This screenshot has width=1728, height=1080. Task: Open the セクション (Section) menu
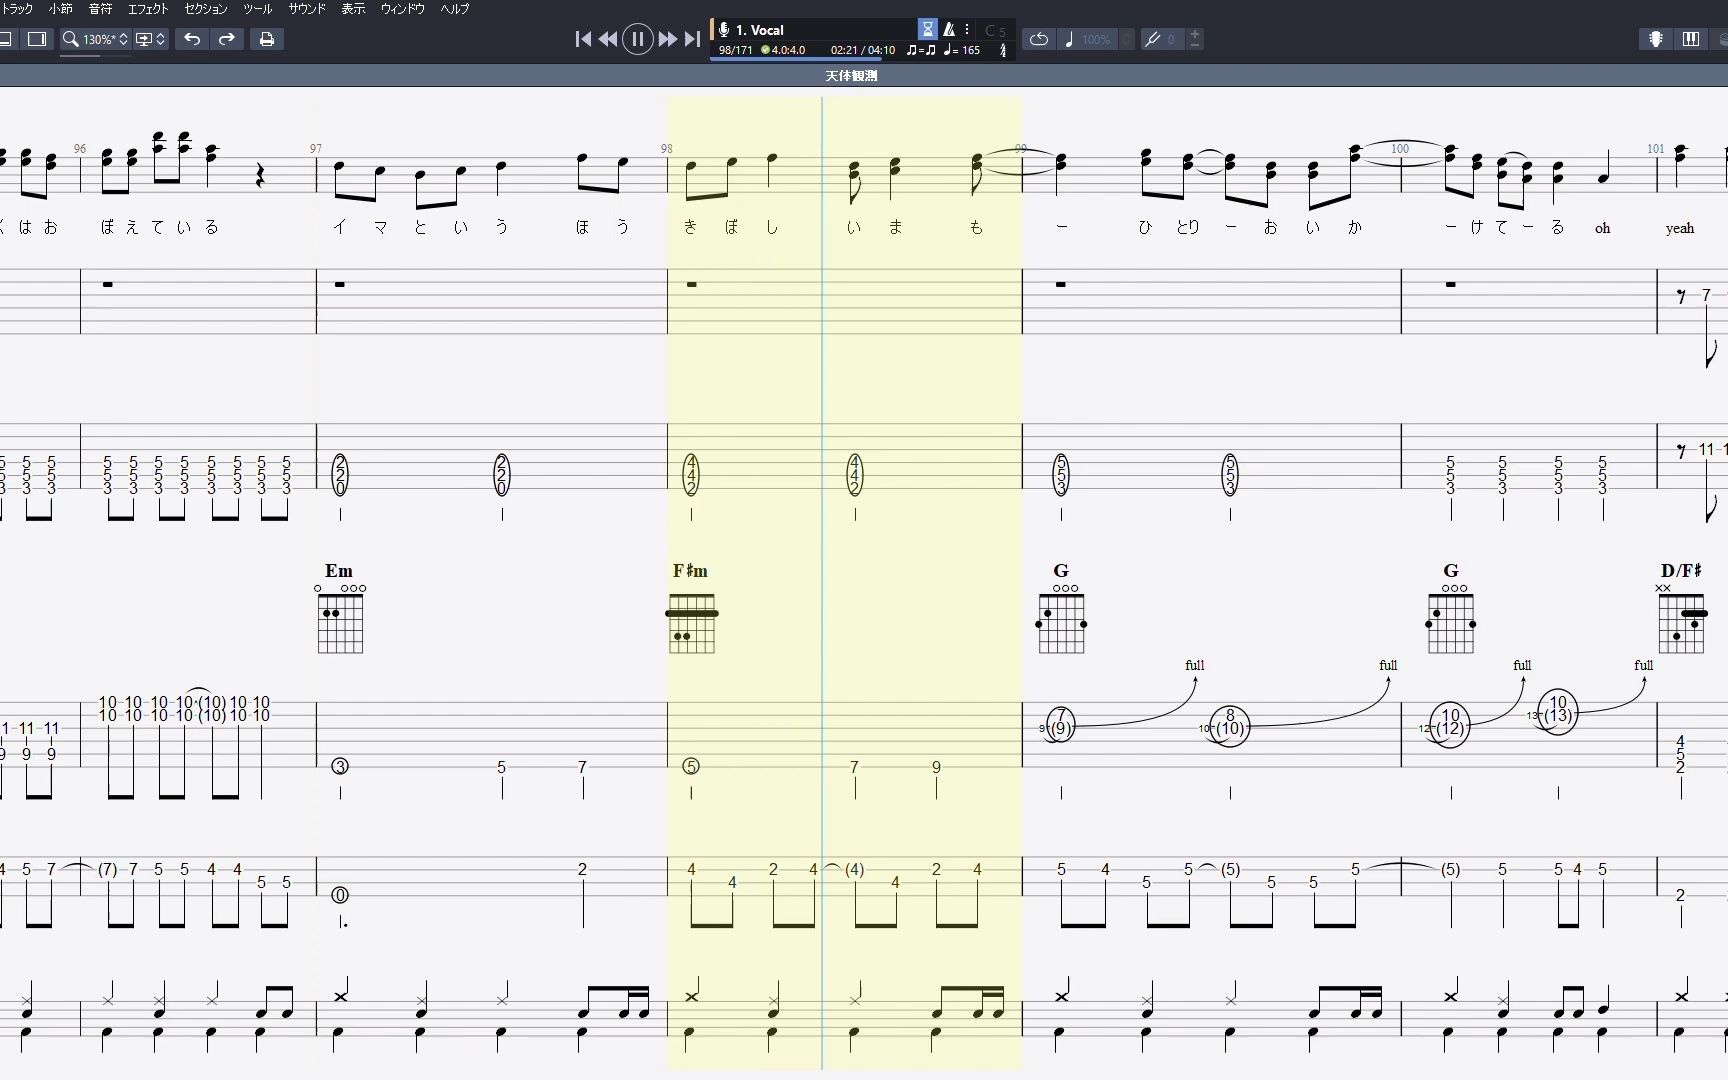coord(206,9)
